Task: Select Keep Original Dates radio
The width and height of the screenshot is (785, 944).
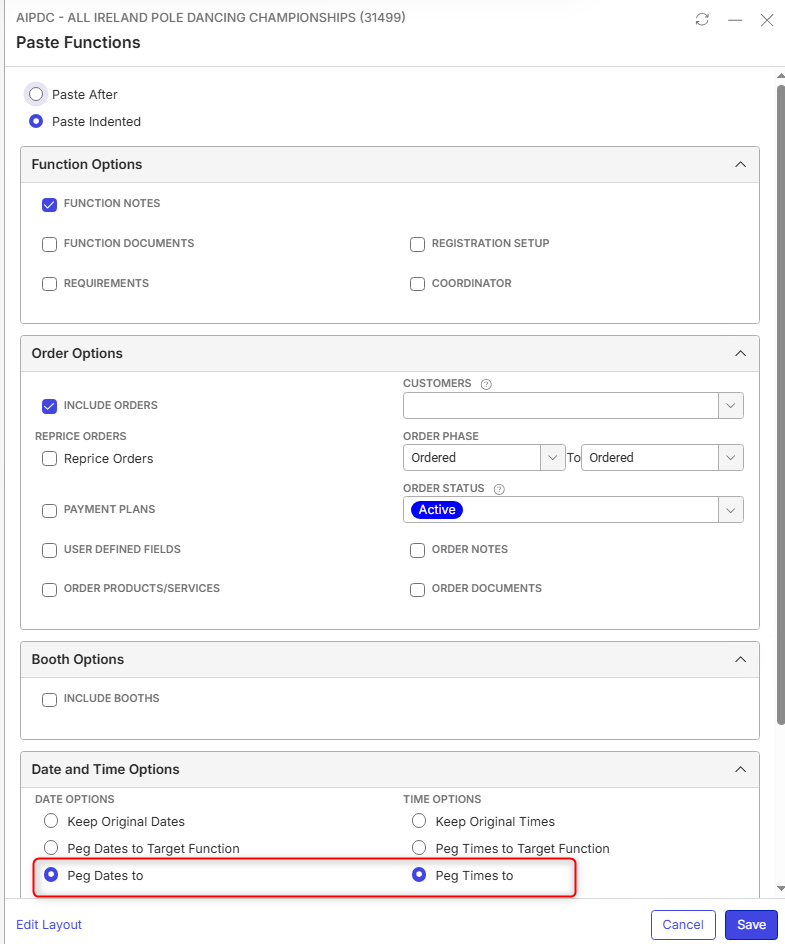Action: tap(51, 821)
